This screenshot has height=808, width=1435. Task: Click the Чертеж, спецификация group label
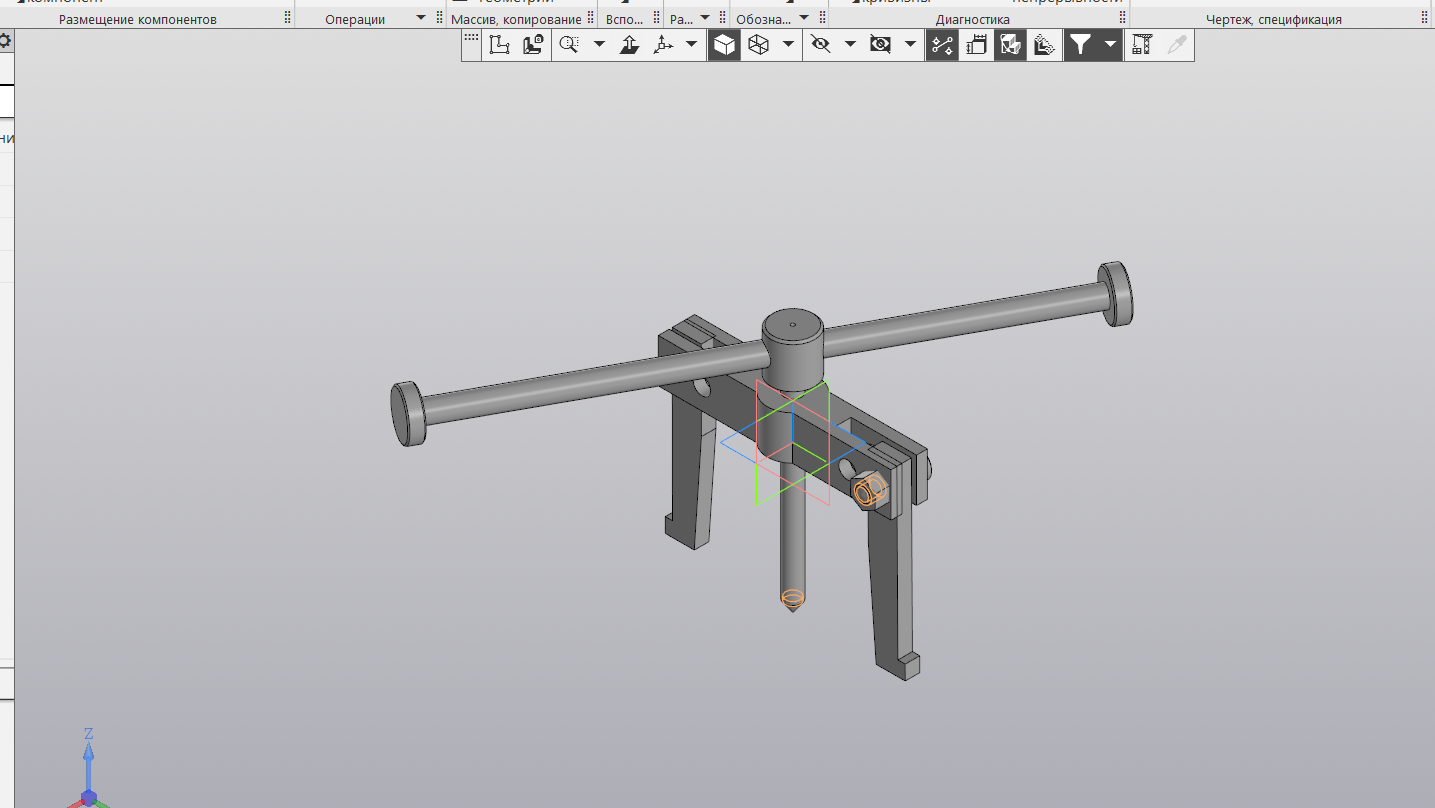click(1274, 19)
